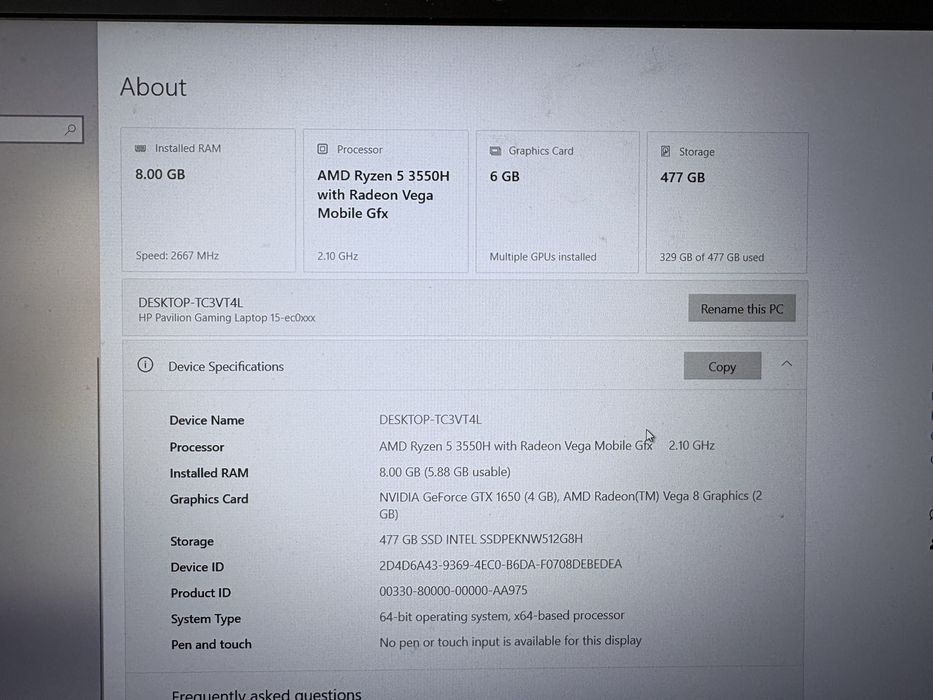Click the Graphics Card row label in specifications
Screen dimensions: 933x700
pyautogui.click(x=209, y=499)
